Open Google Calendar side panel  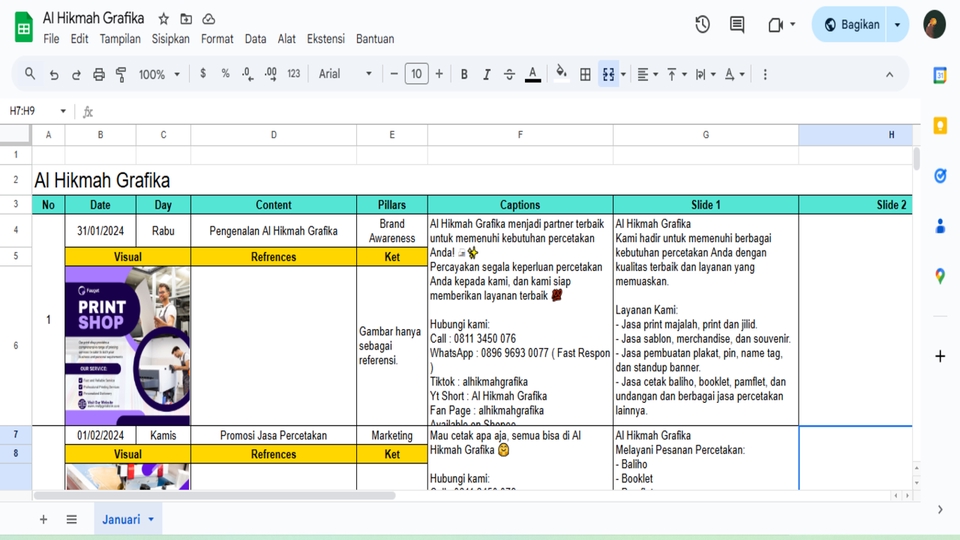[x=940, y=75]
